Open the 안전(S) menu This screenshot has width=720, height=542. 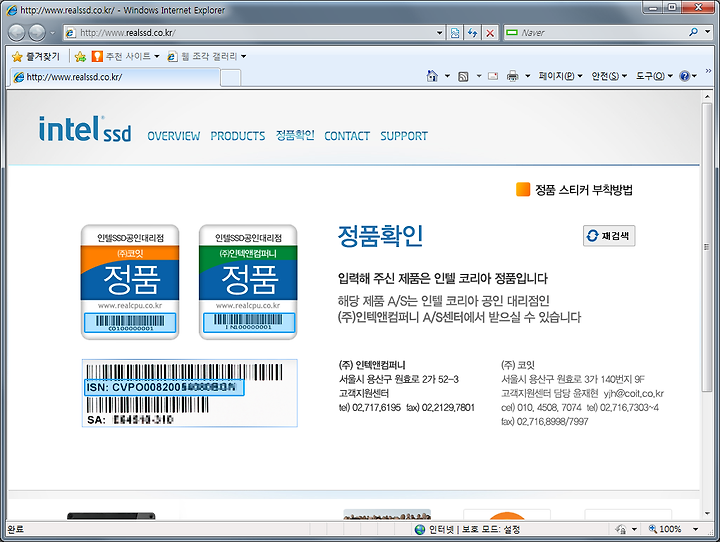609,76
